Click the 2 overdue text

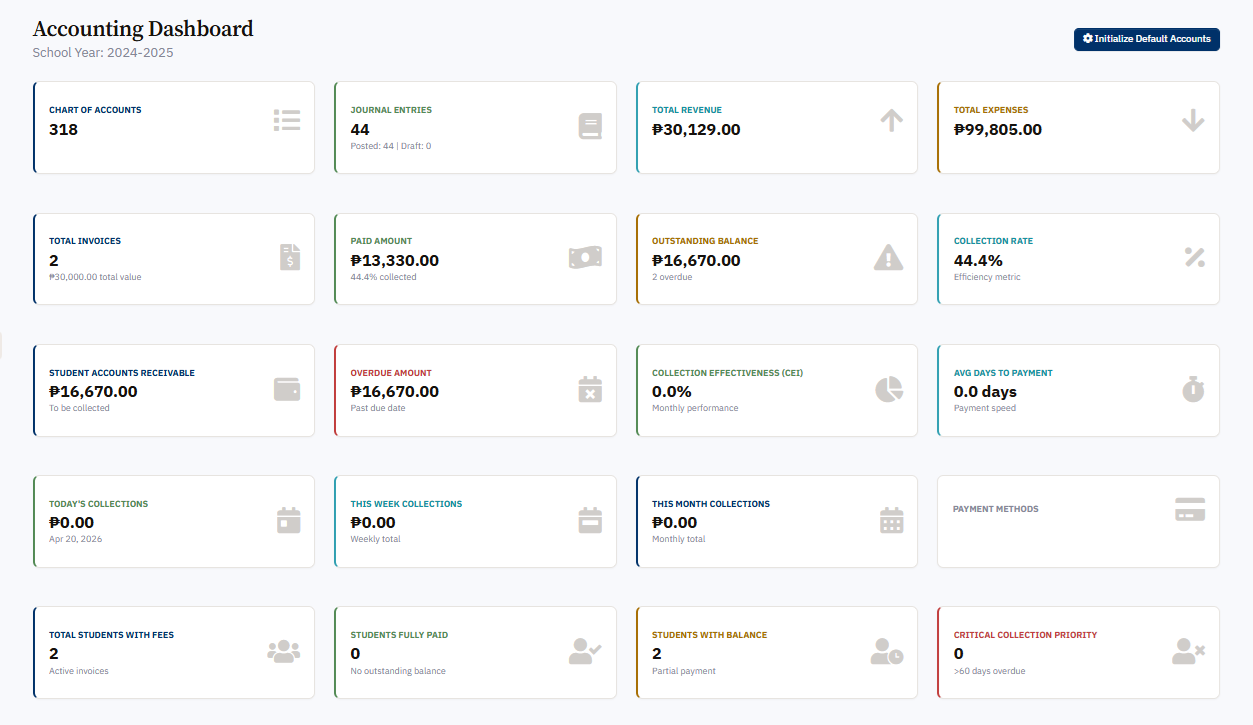point(672,277)
